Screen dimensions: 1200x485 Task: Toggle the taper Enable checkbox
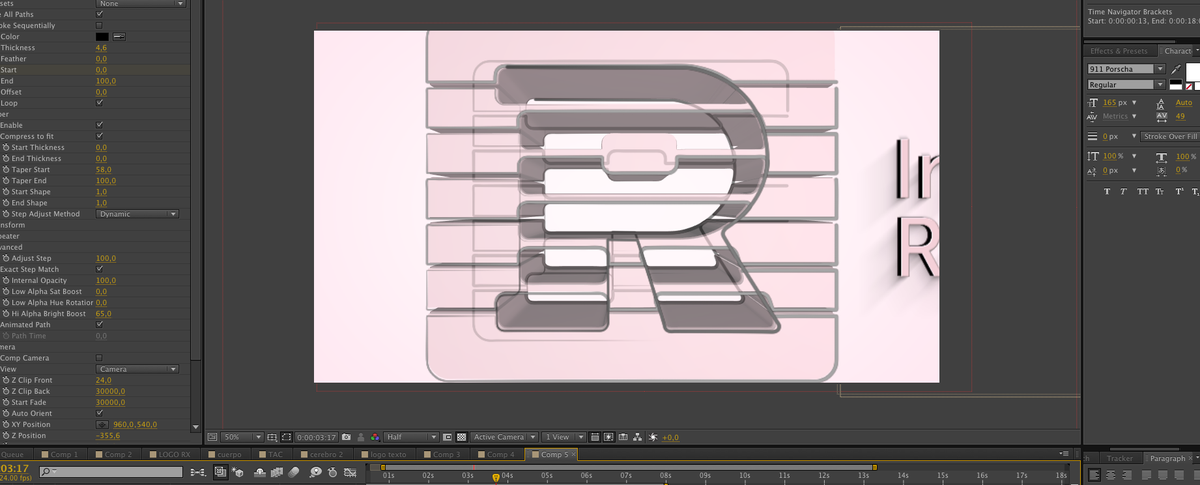[x=99, y=125]
